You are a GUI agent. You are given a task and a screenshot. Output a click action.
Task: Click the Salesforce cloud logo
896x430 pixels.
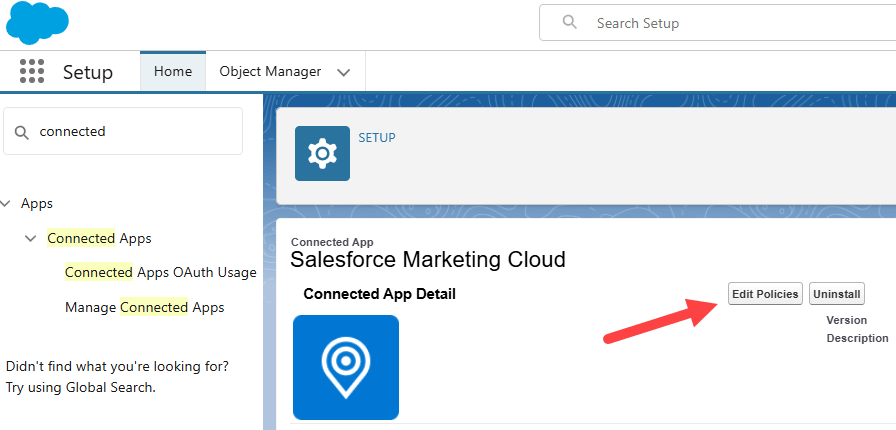(x=37, y=23)
